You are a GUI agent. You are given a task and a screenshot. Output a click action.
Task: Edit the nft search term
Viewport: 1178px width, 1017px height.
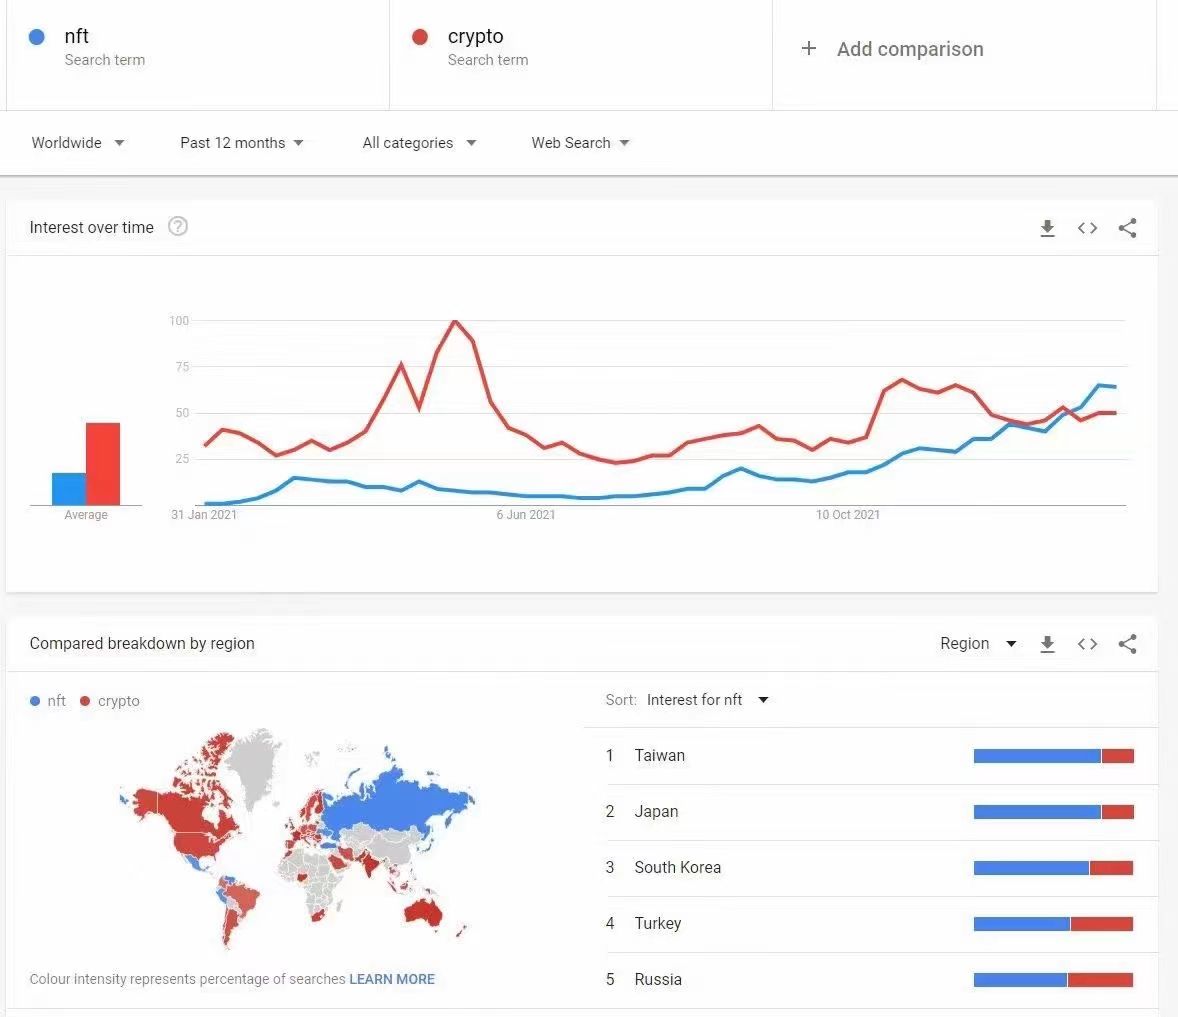tap(77, 37)
